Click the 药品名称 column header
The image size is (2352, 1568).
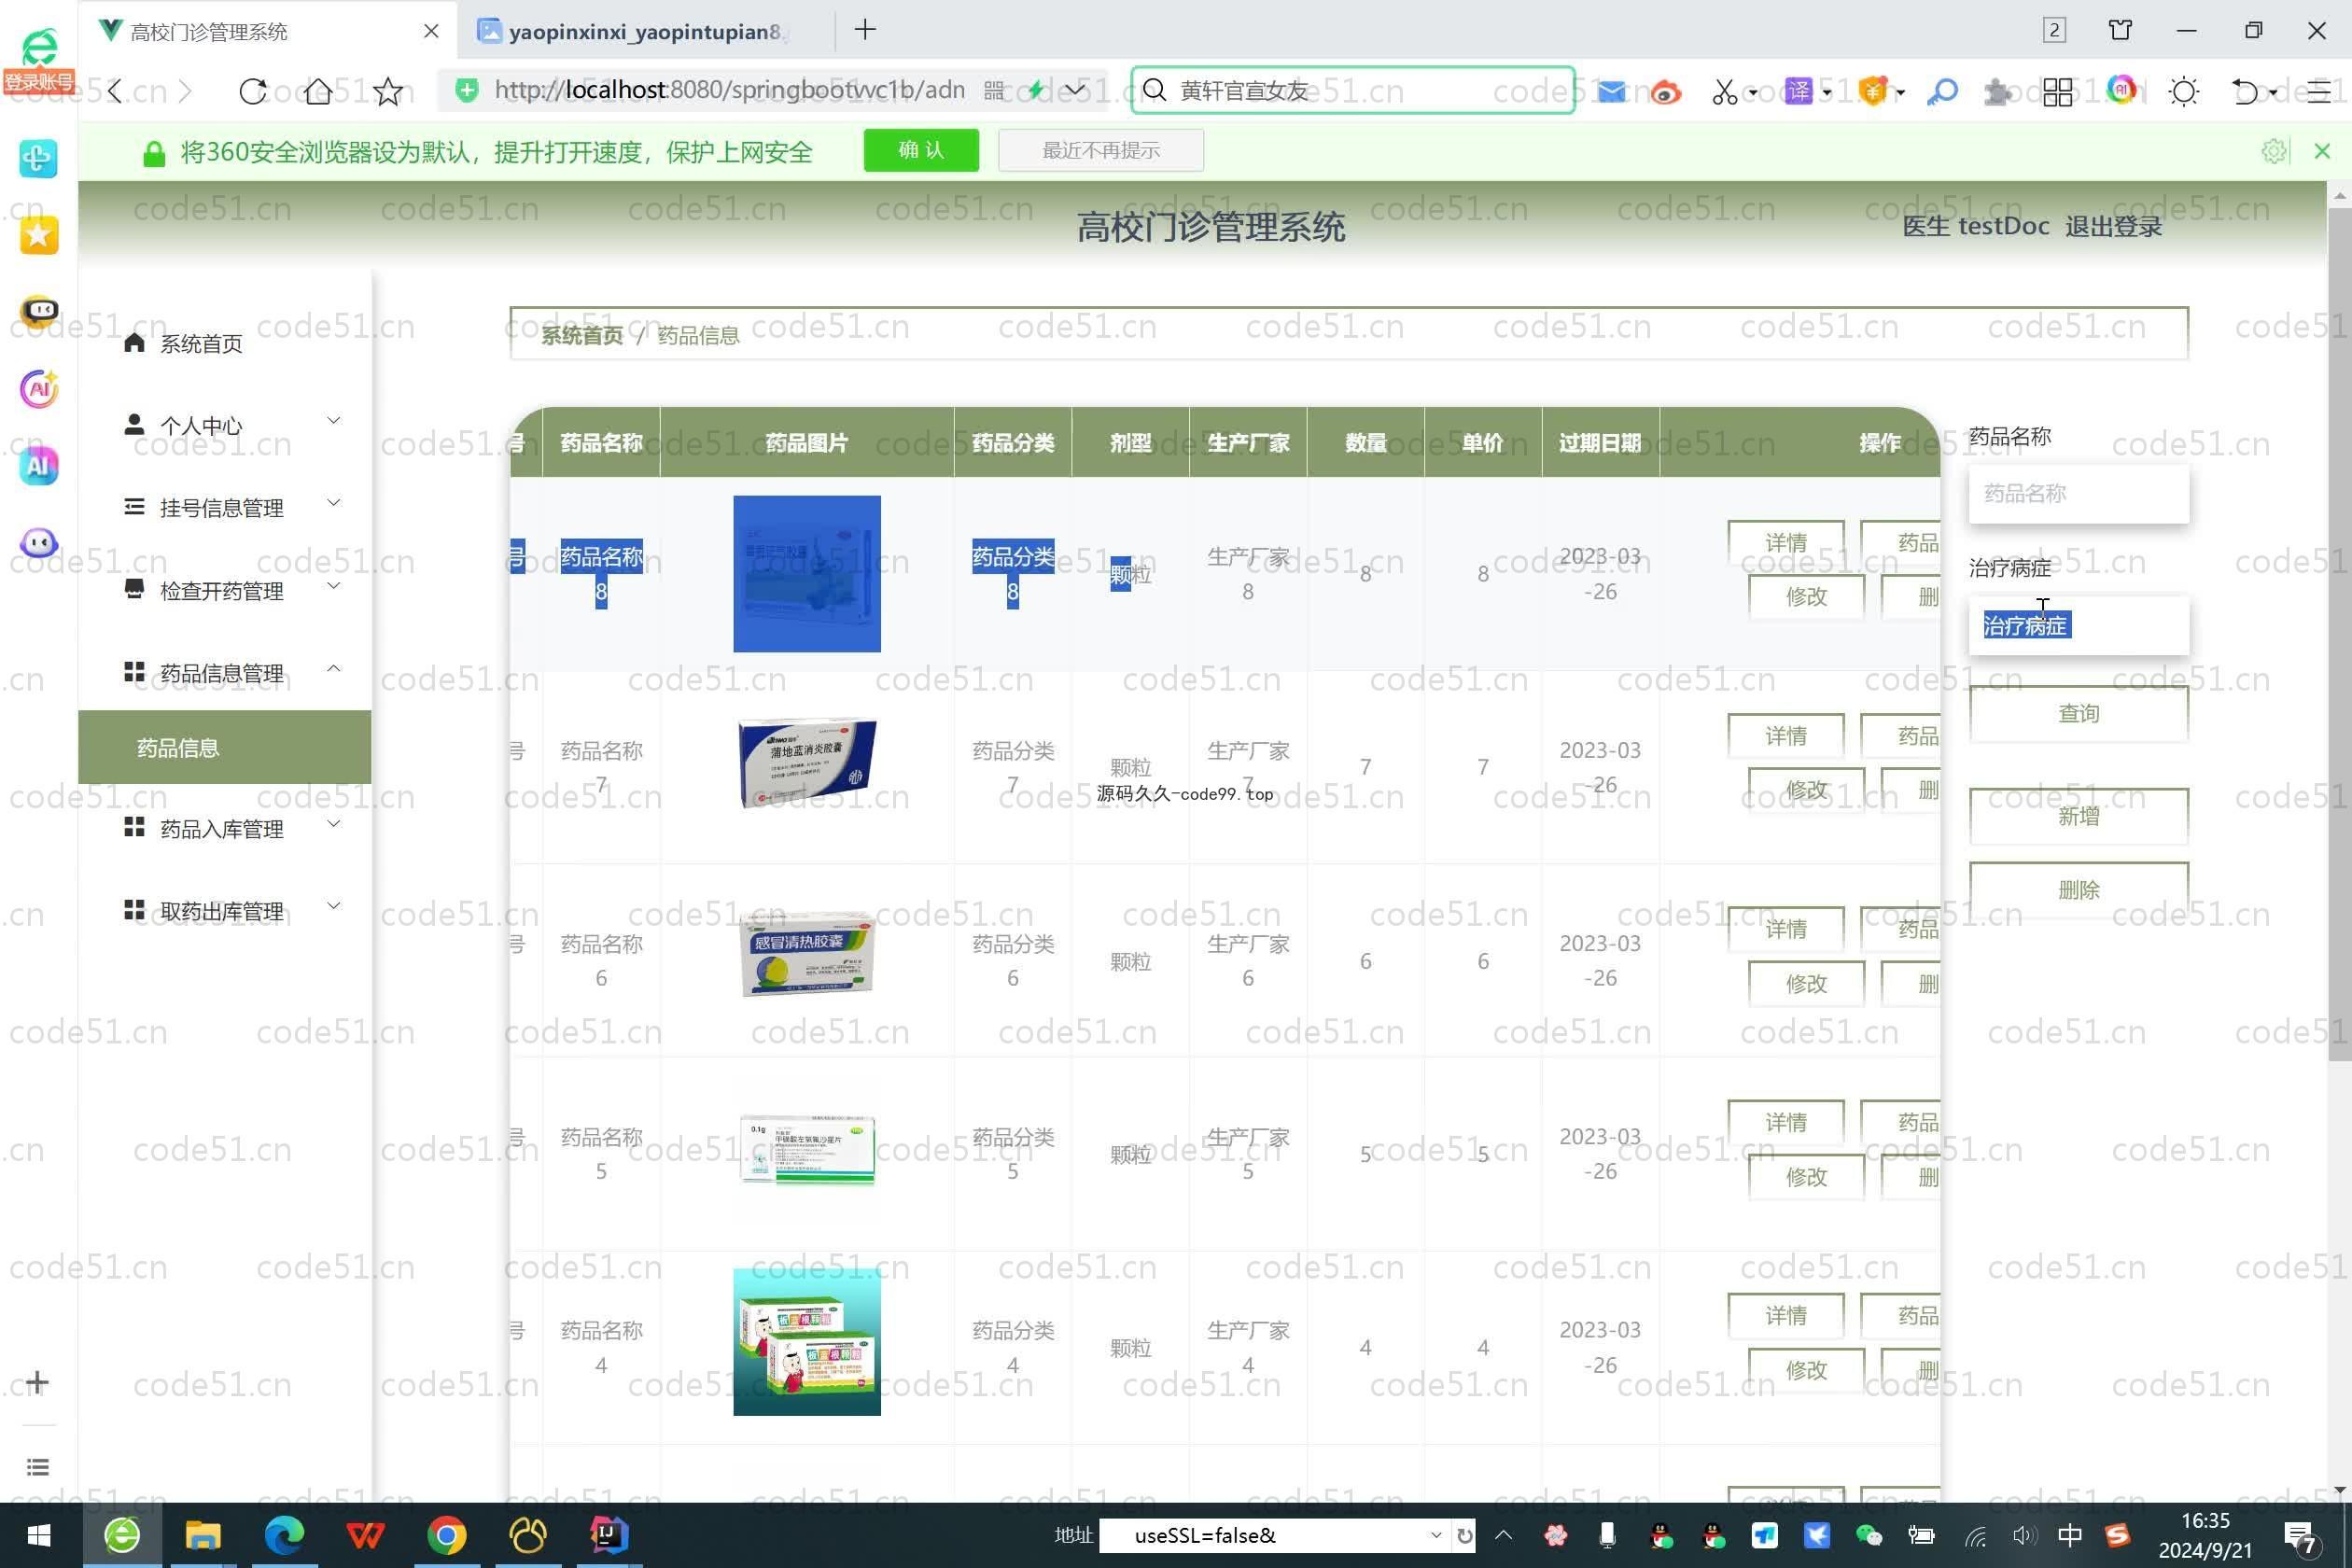point(601,443)
